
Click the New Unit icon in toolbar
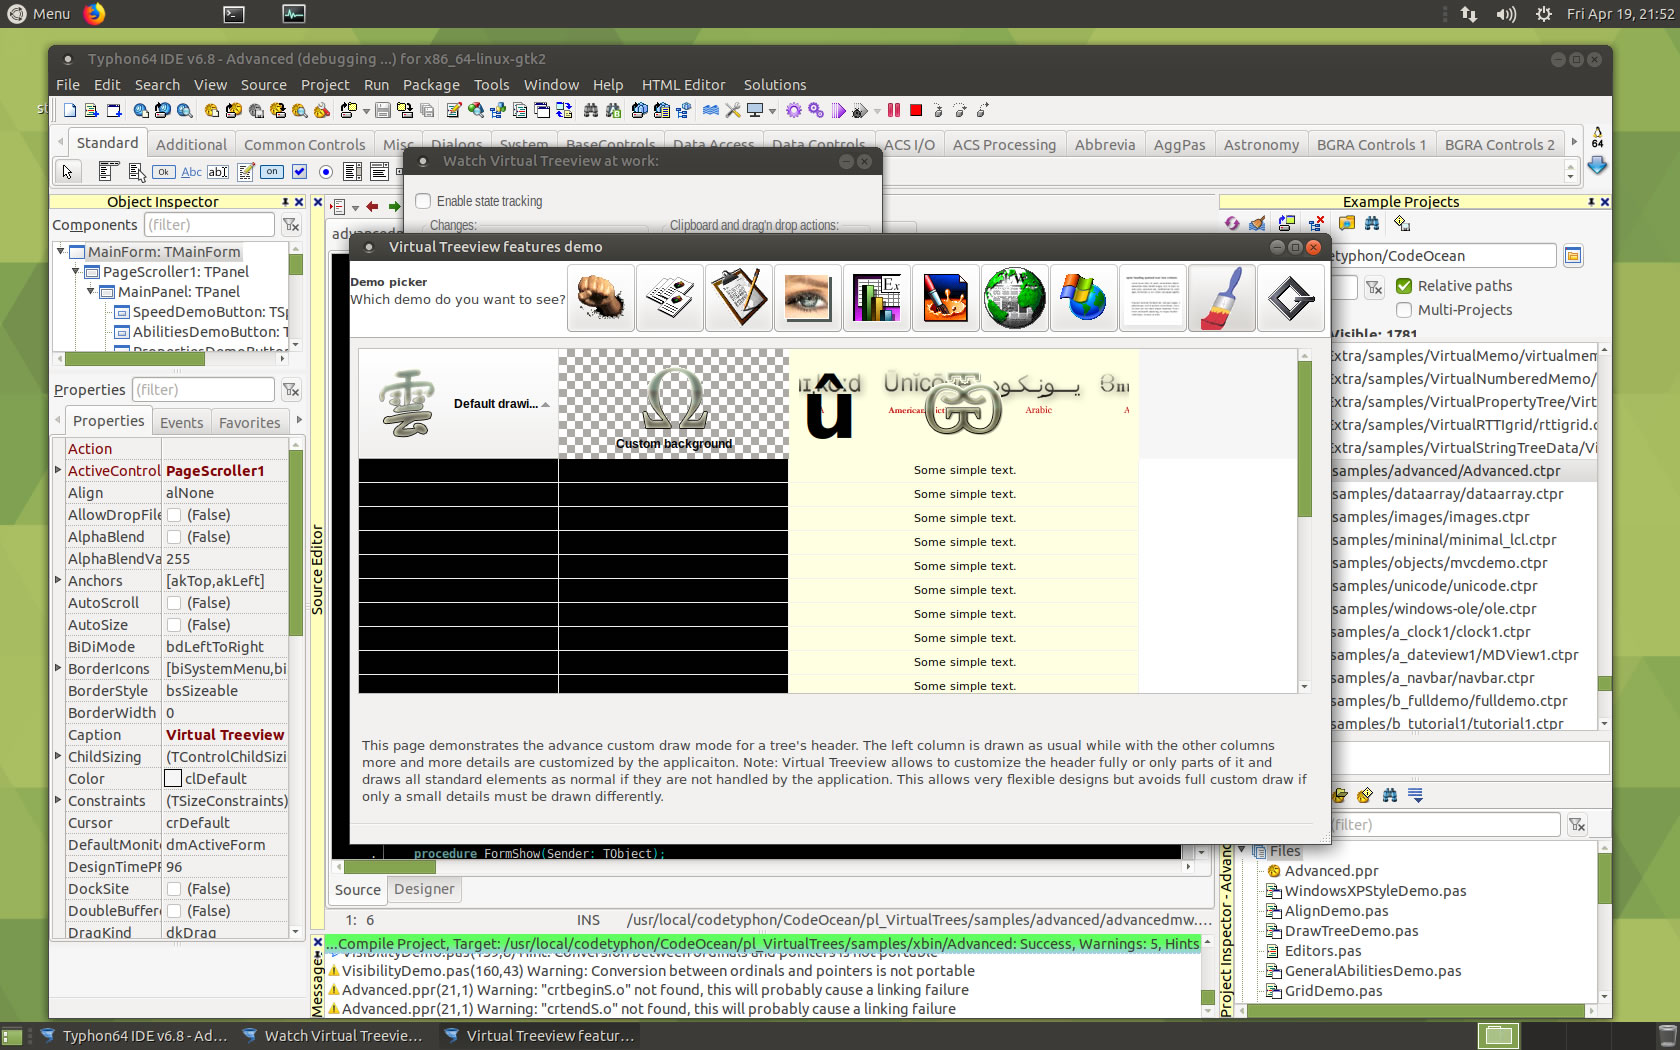tap(70, 110)
